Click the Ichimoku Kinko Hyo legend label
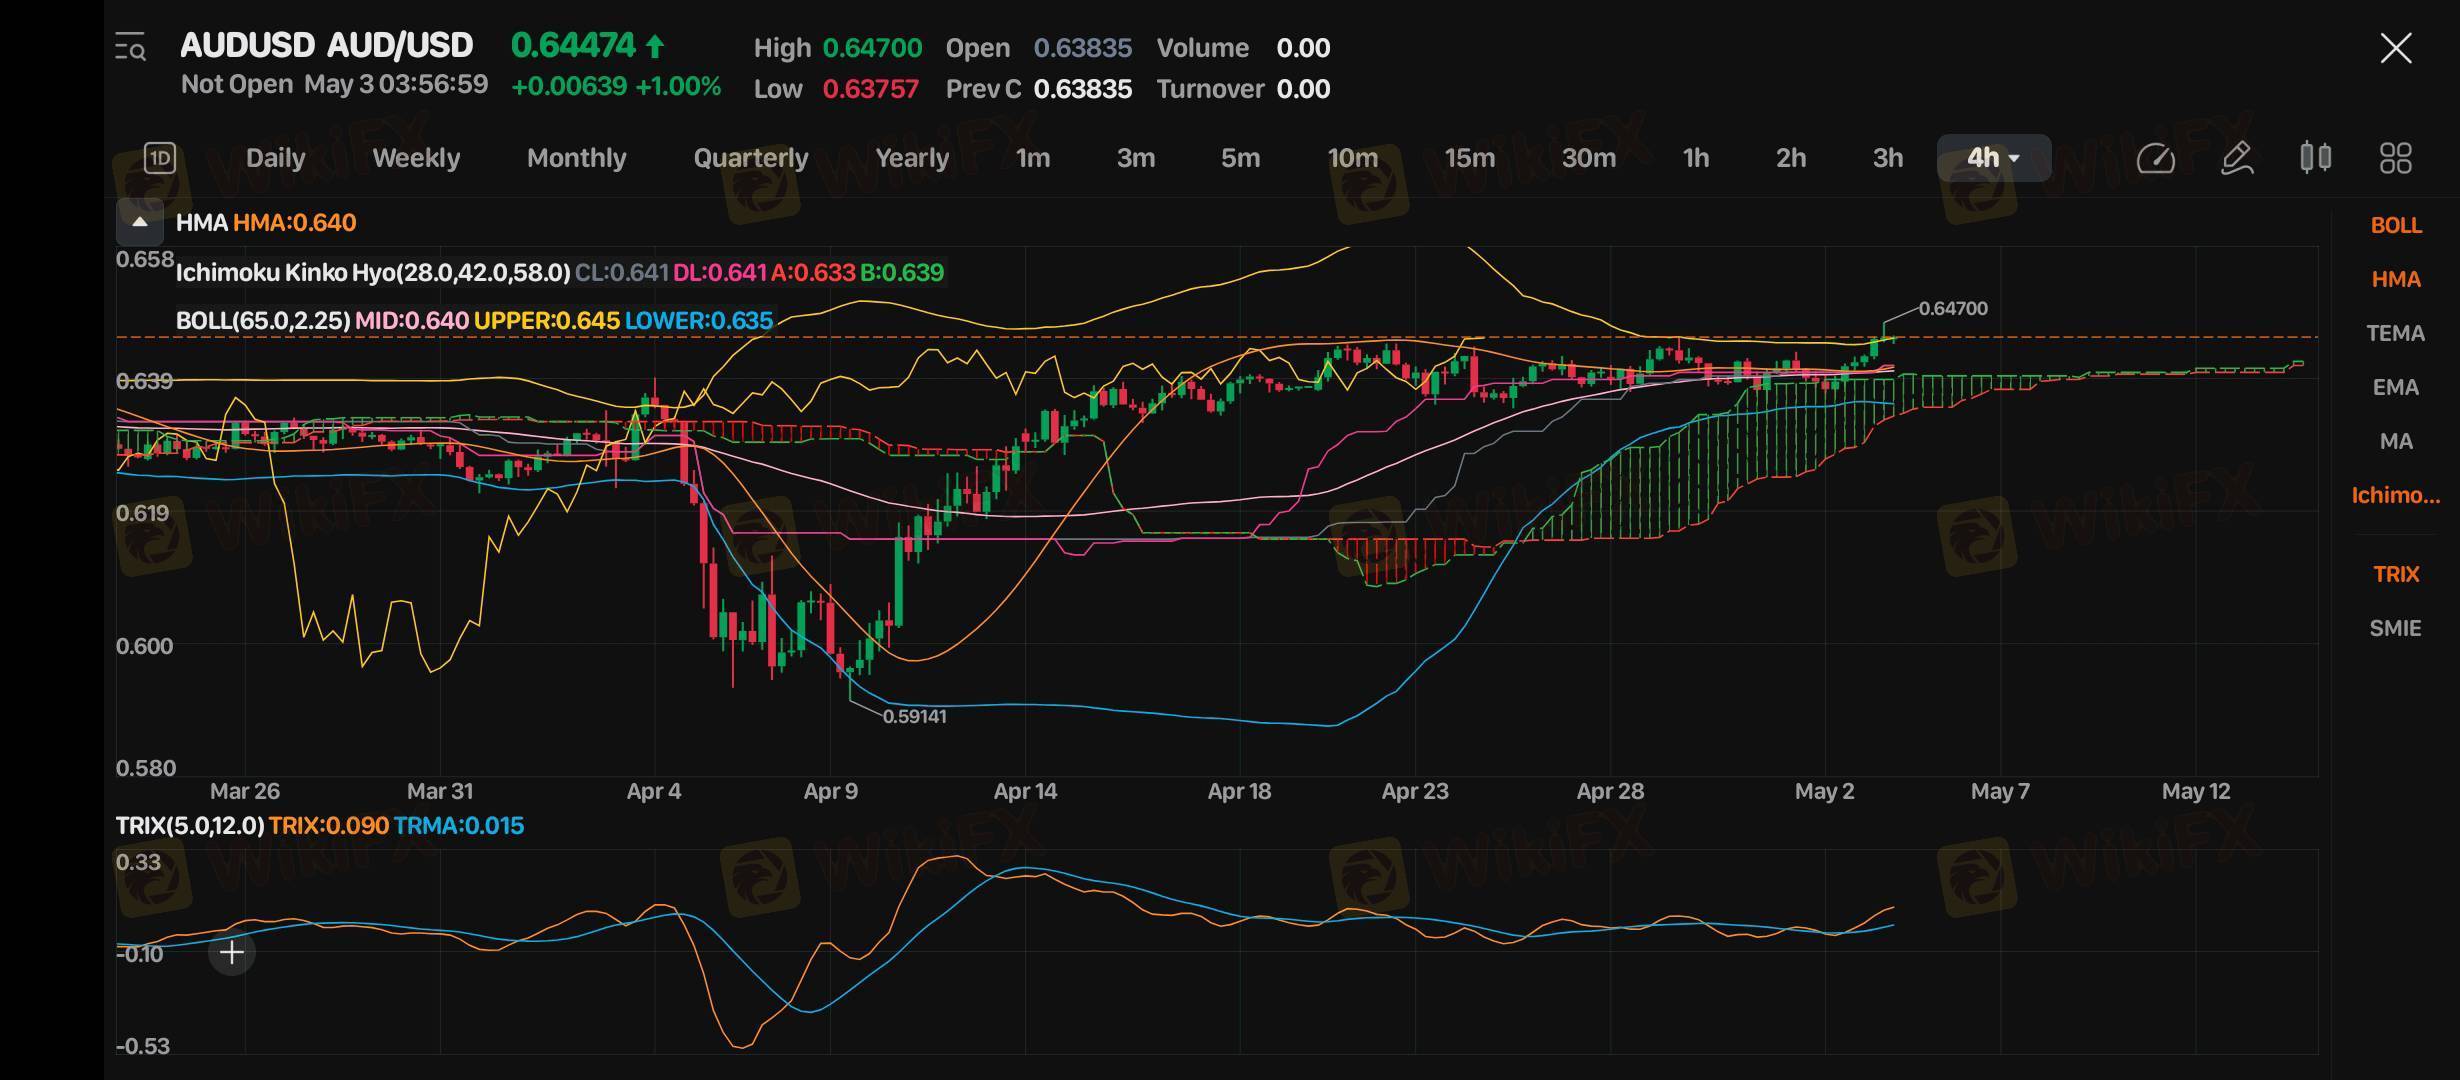The image size is (2460, 1080). click(x=372, y=272)
